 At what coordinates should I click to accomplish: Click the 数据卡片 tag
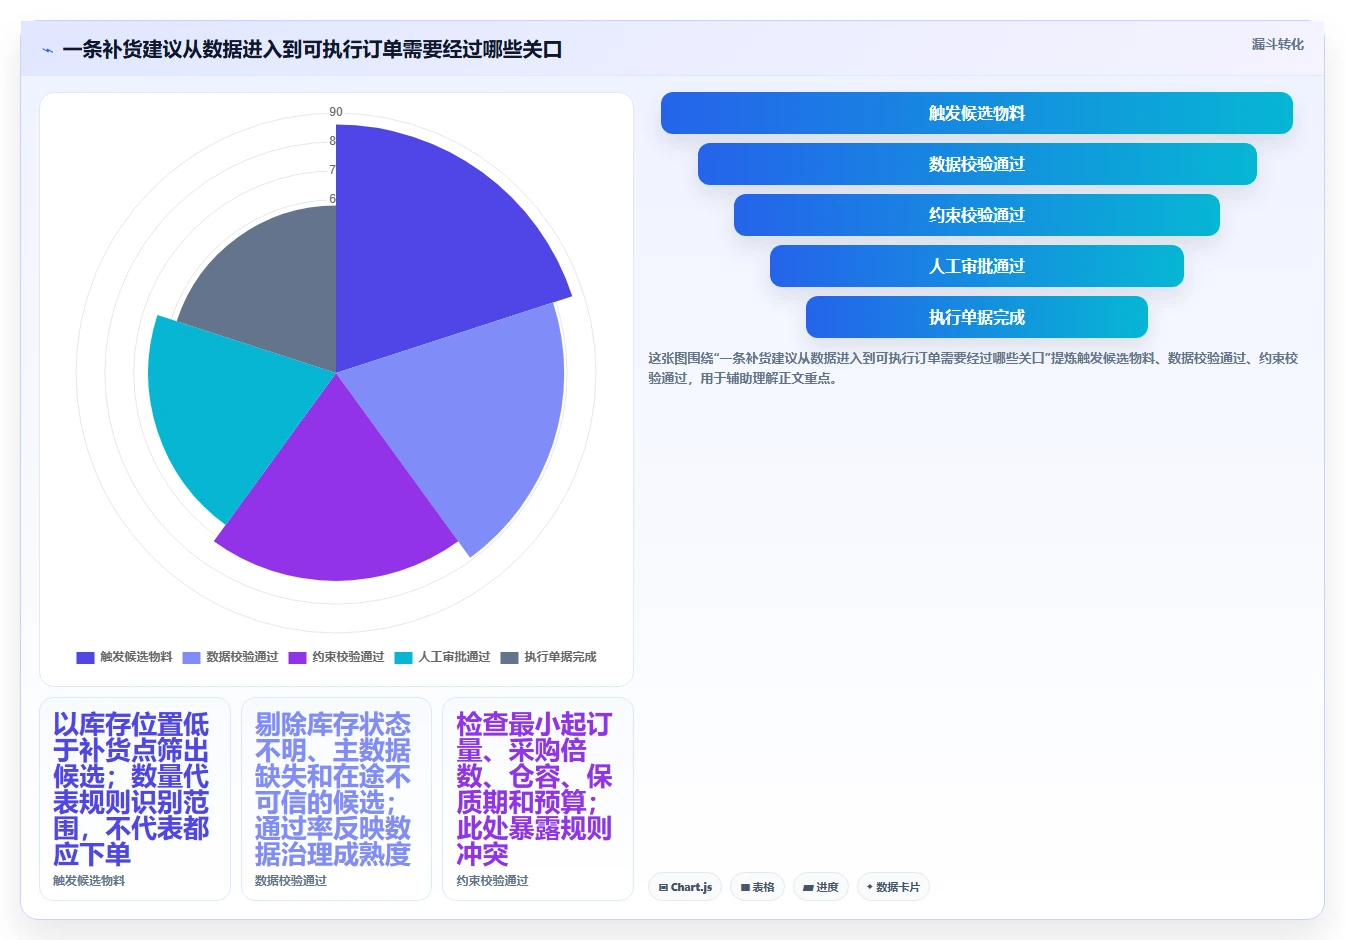click(x=893, y=887)
